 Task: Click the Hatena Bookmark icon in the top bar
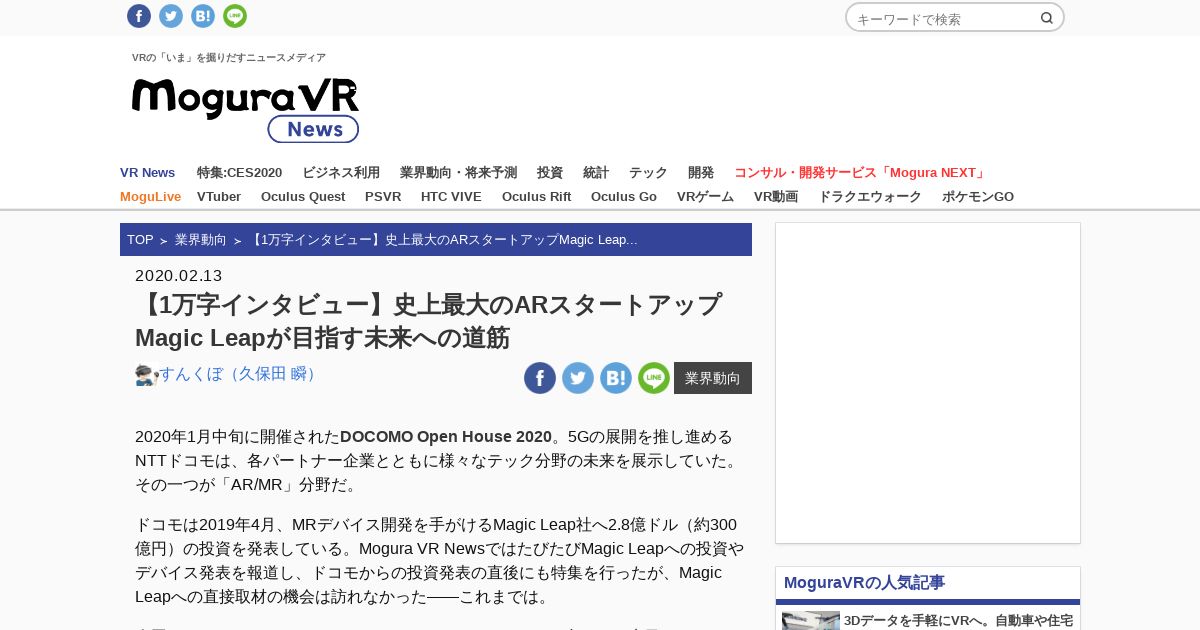[x=203, y=16]
